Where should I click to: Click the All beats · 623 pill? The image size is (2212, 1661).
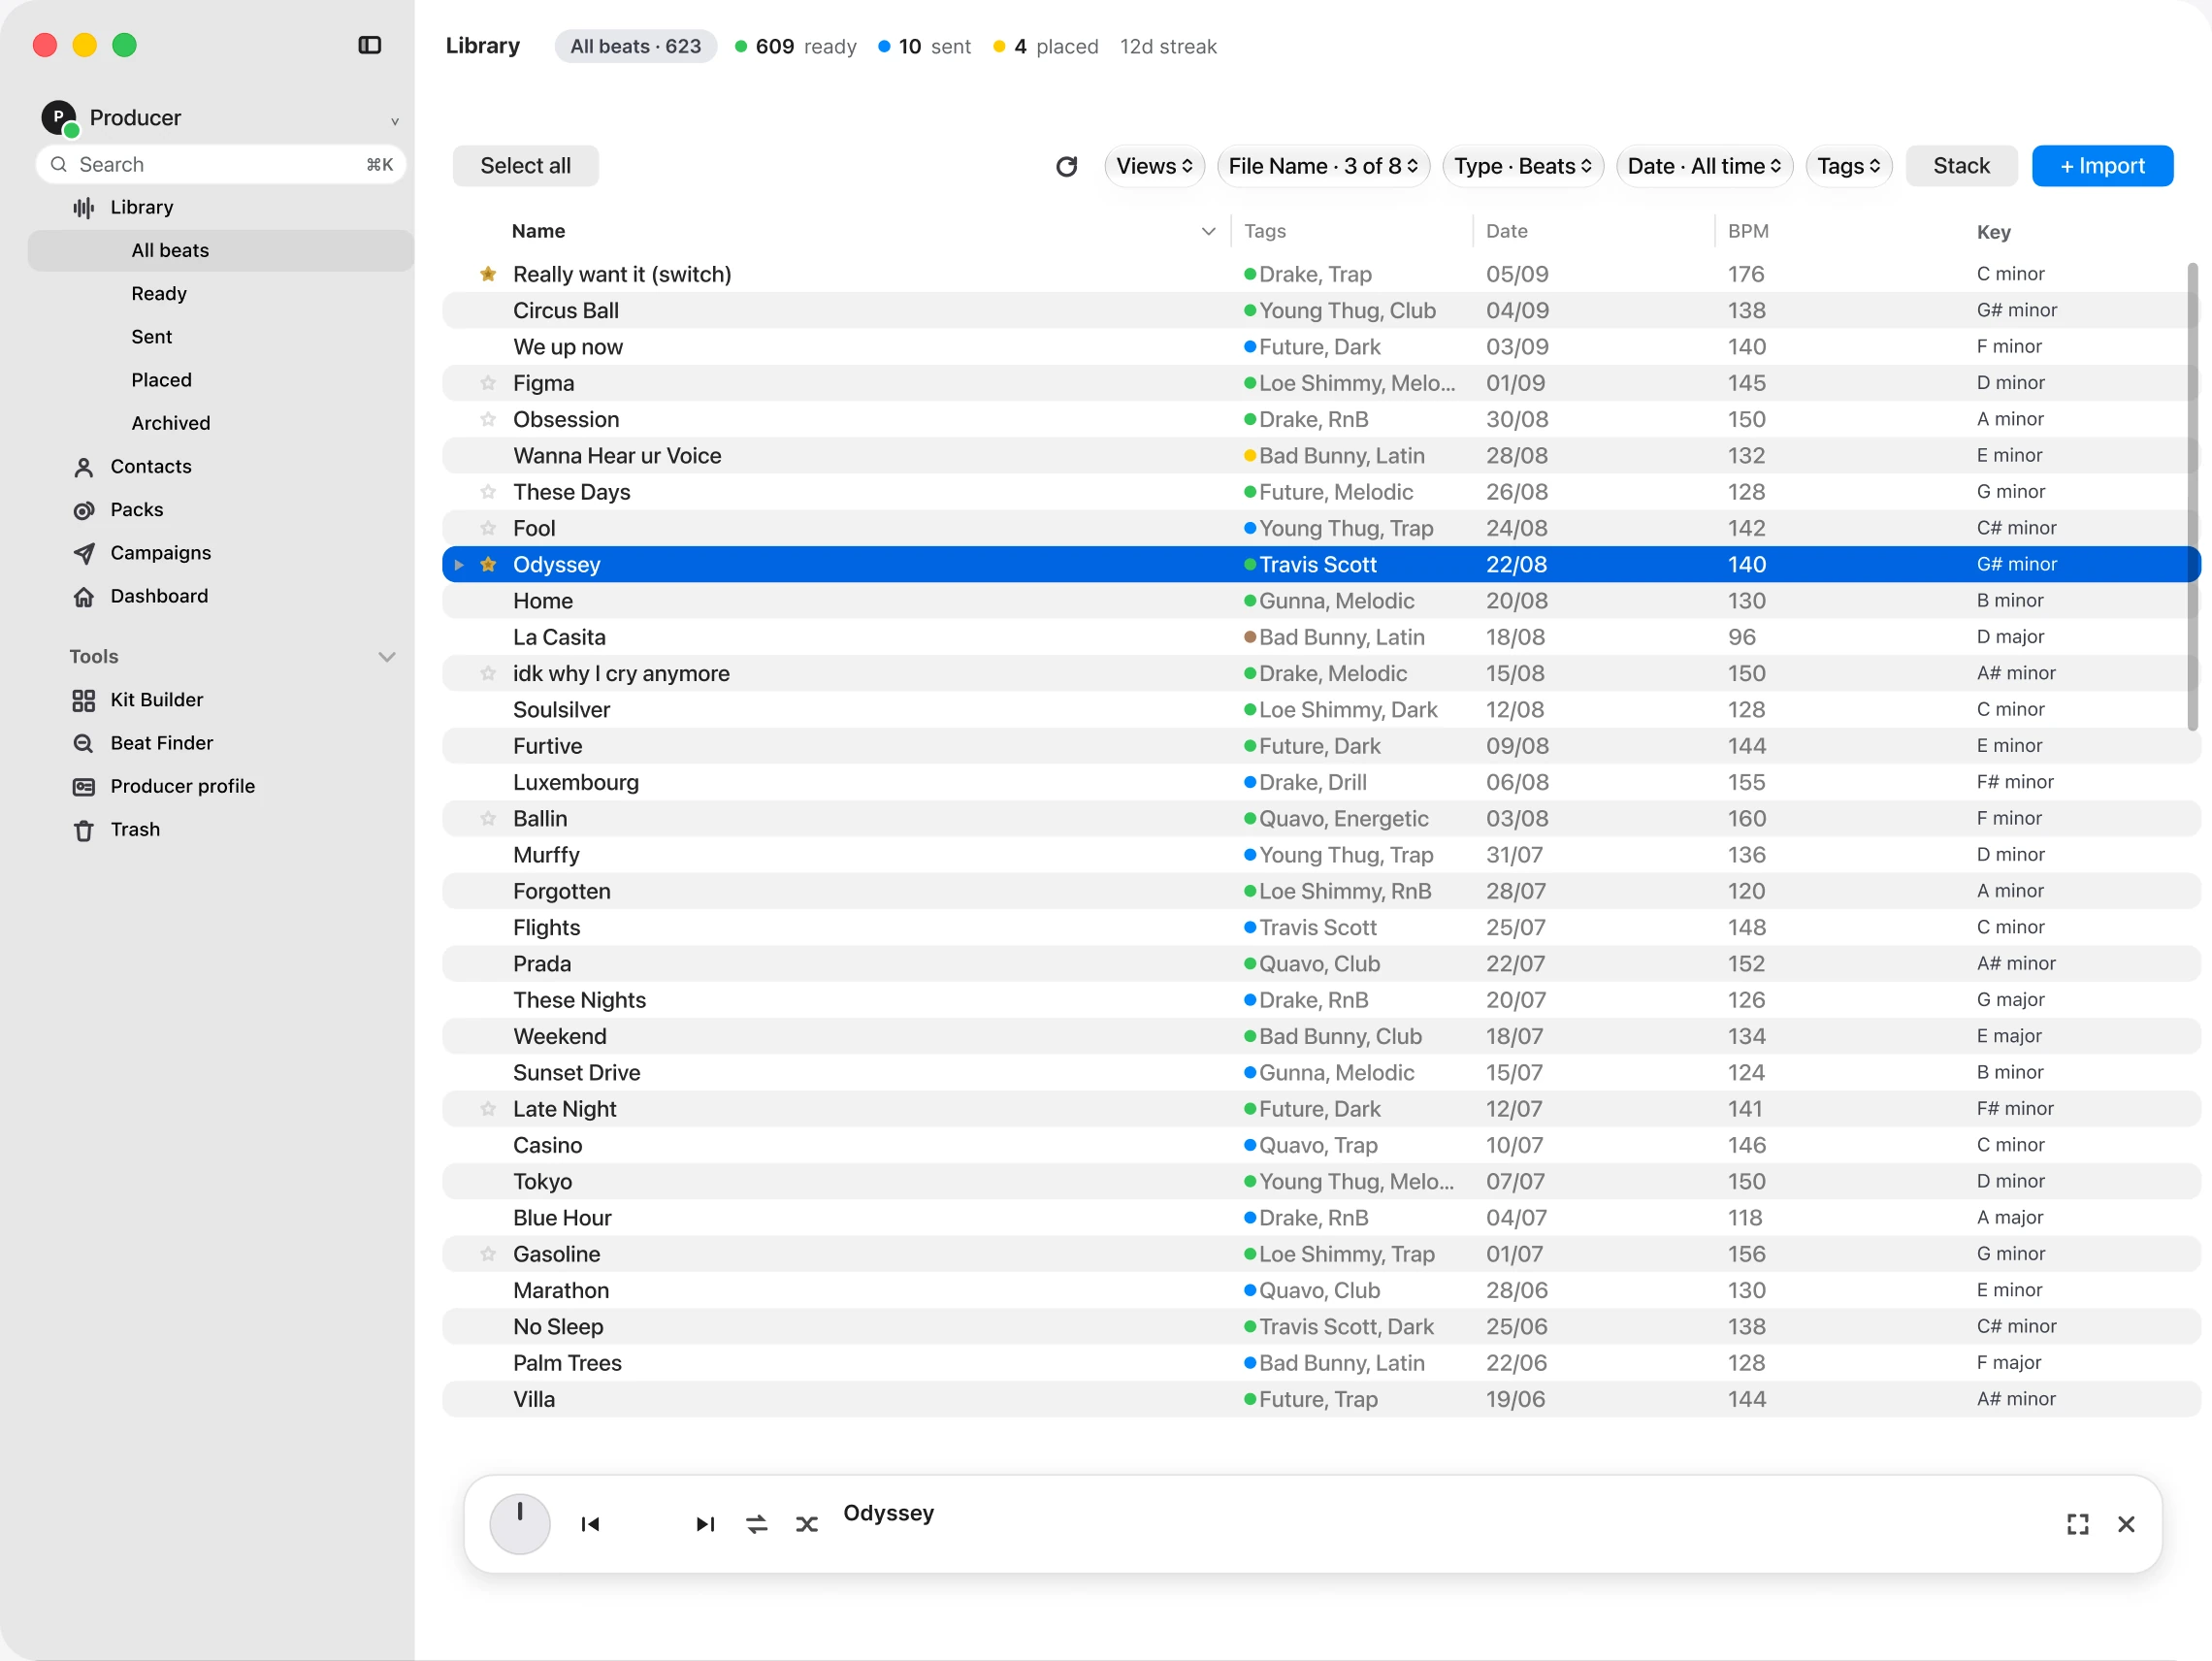[x=635, y=46]
